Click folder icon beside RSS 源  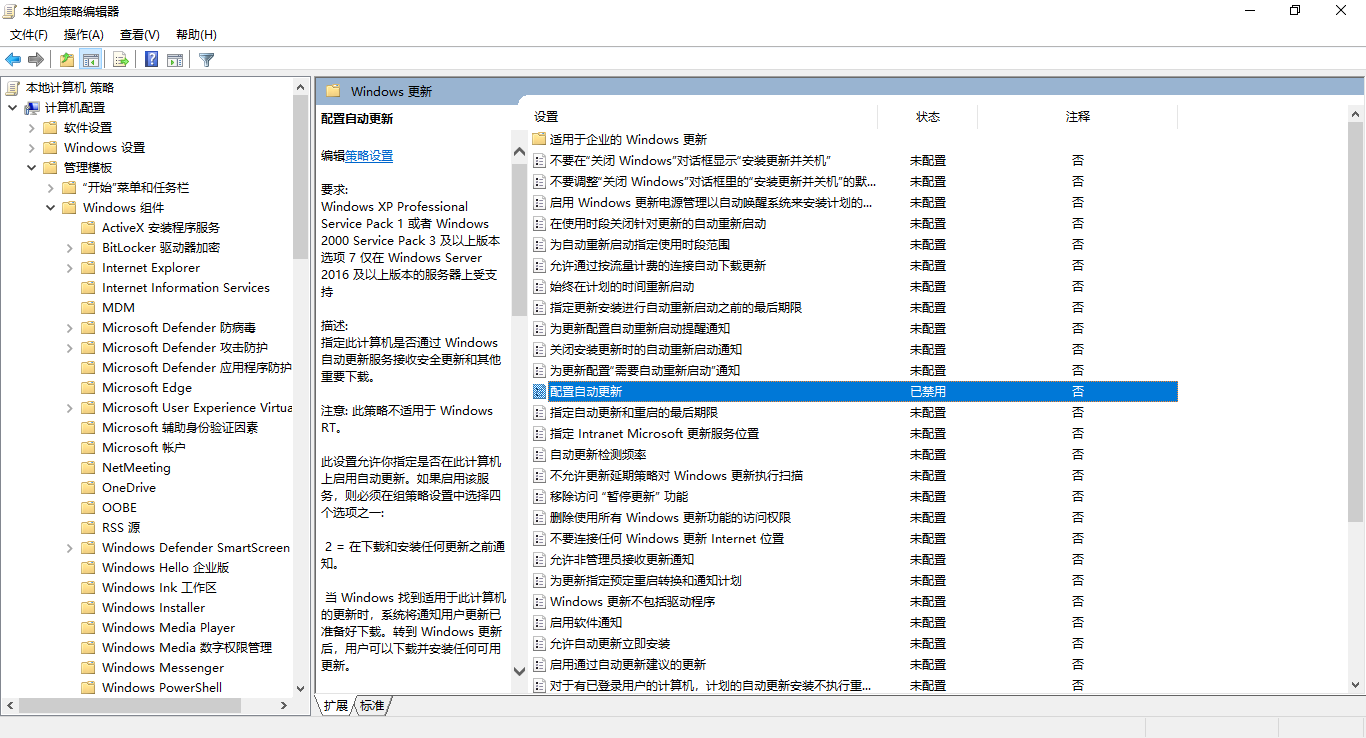click(x=89, y=528)
